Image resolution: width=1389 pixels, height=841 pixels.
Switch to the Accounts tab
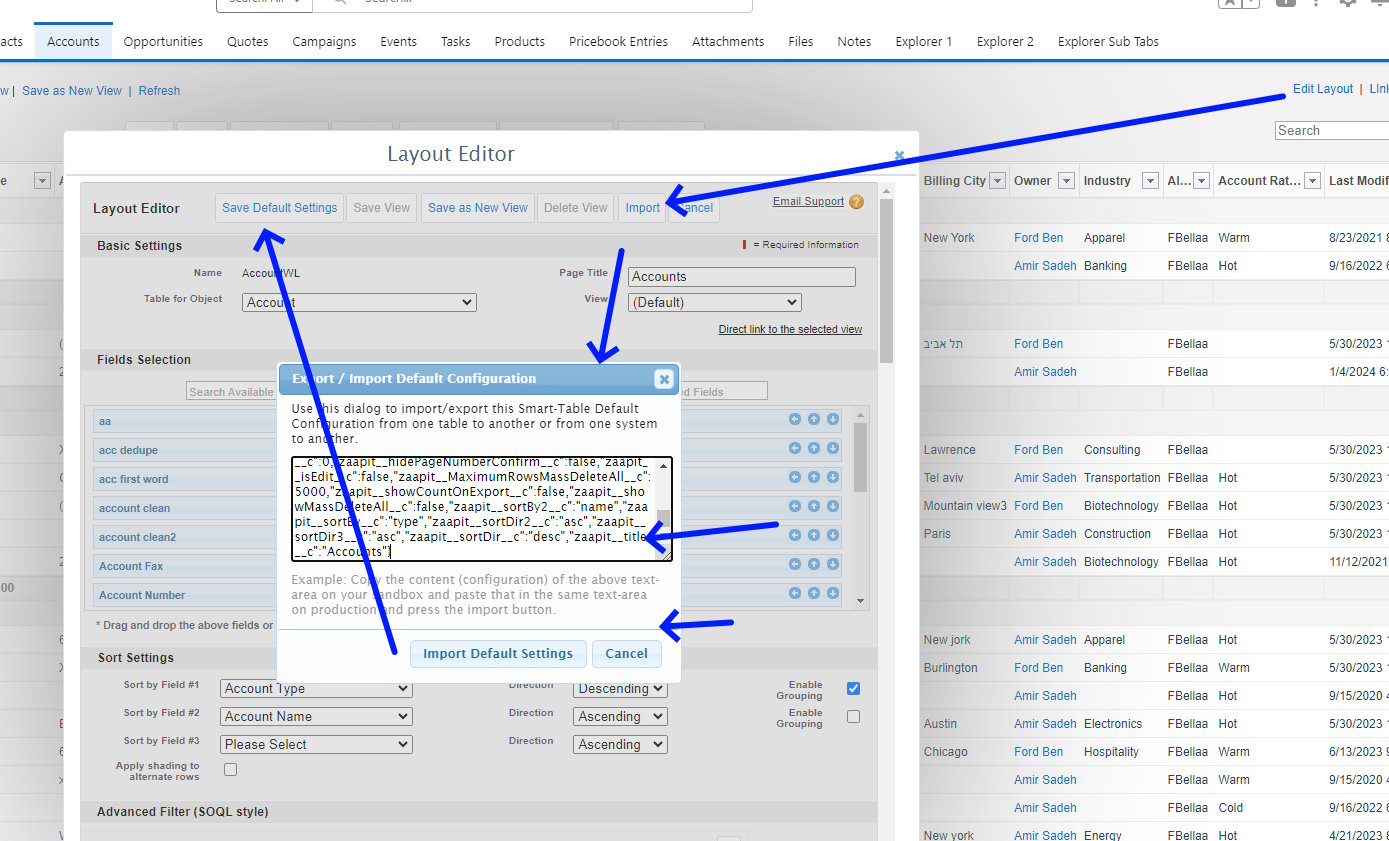(73, 41)
